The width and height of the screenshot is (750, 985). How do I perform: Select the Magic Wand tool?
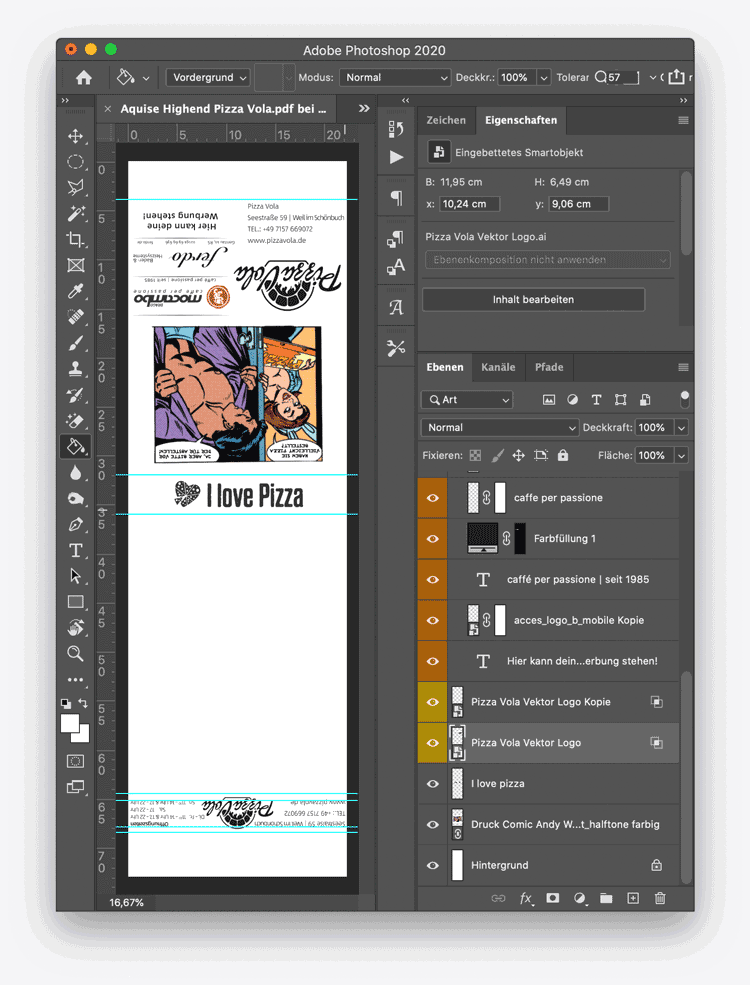[x=75, y=214]
